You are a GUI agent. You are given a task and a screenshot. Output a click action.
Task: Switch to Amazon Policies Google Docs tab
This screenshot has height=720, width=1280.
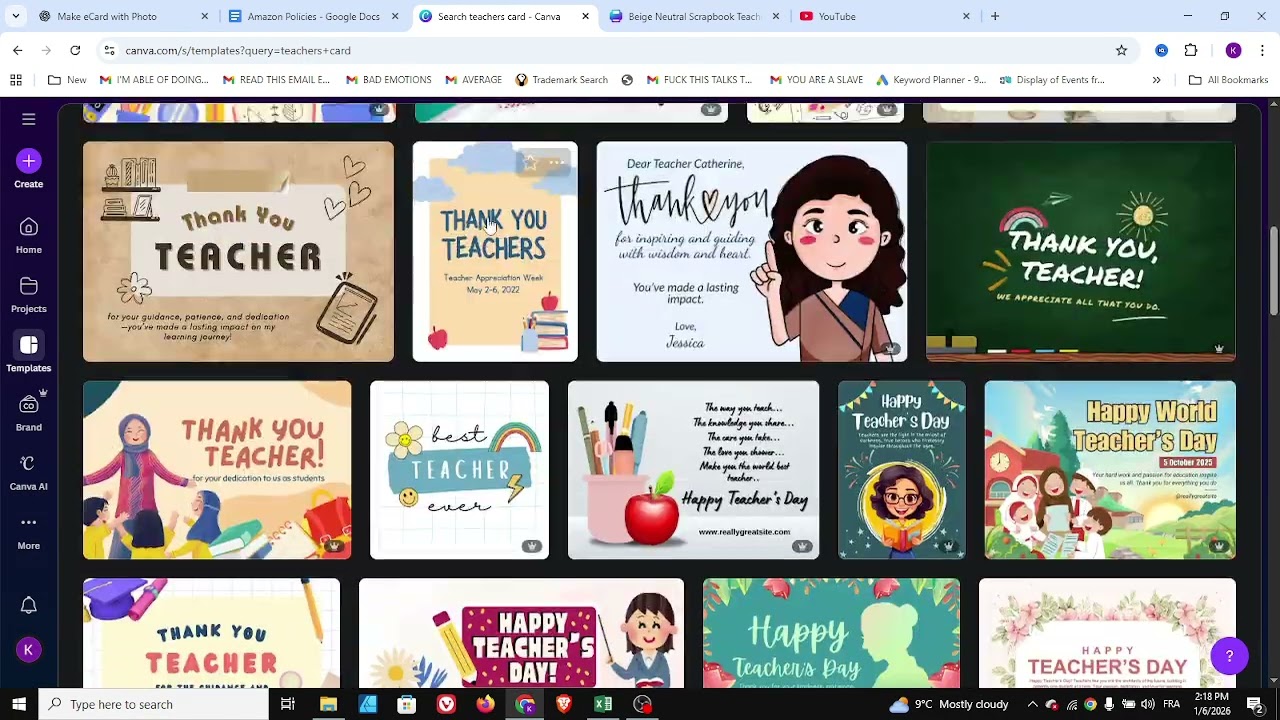point(313,16)
